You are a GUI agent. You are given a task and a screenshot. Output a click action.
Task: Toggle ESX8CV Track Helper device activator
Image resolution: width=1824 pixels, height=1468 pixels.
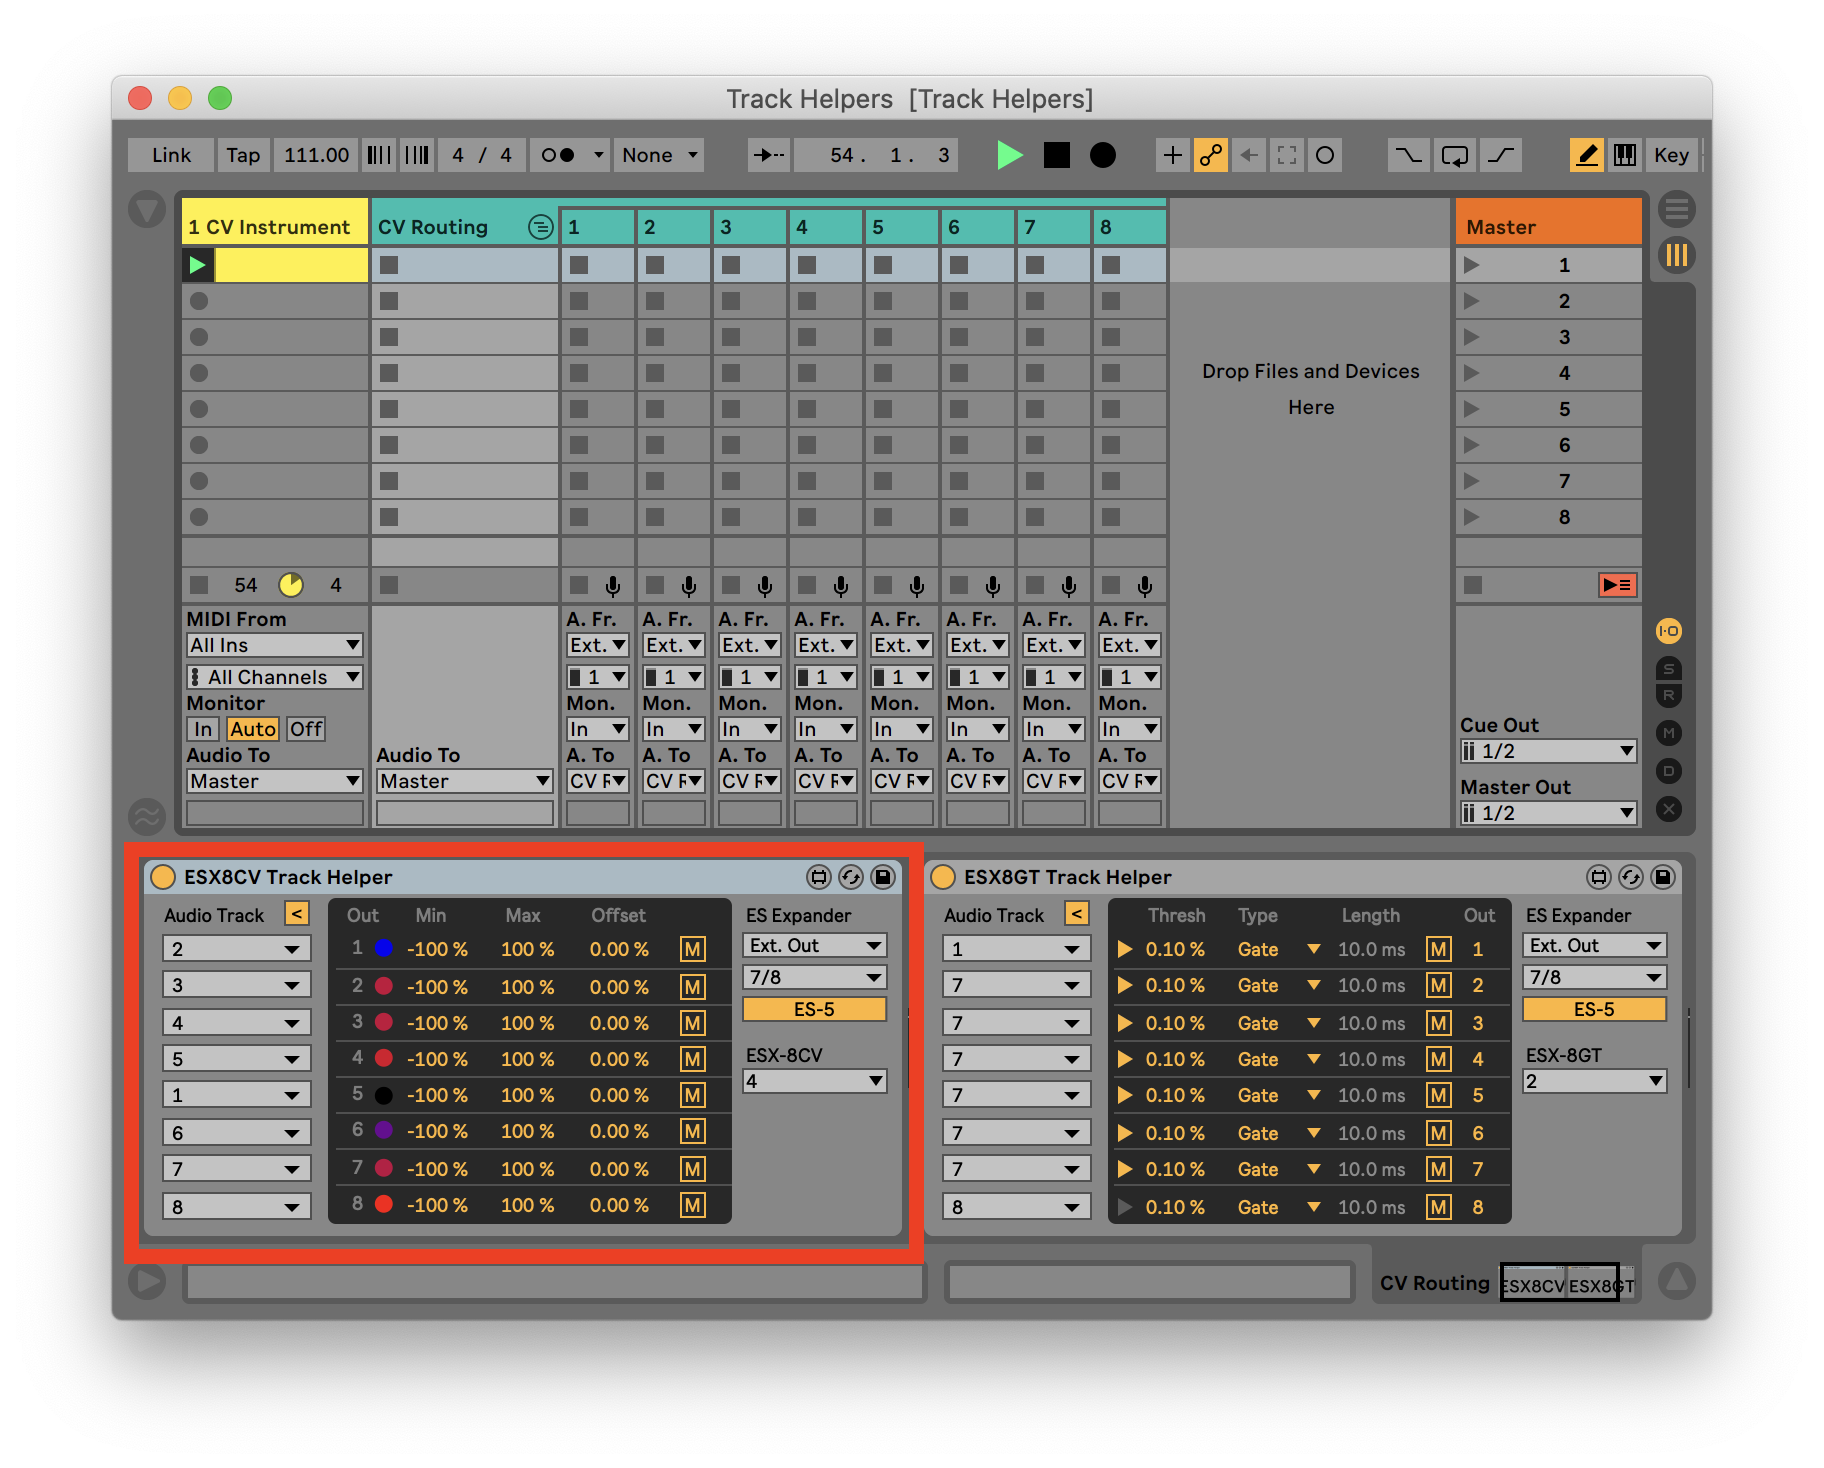(x=162, y=877)
